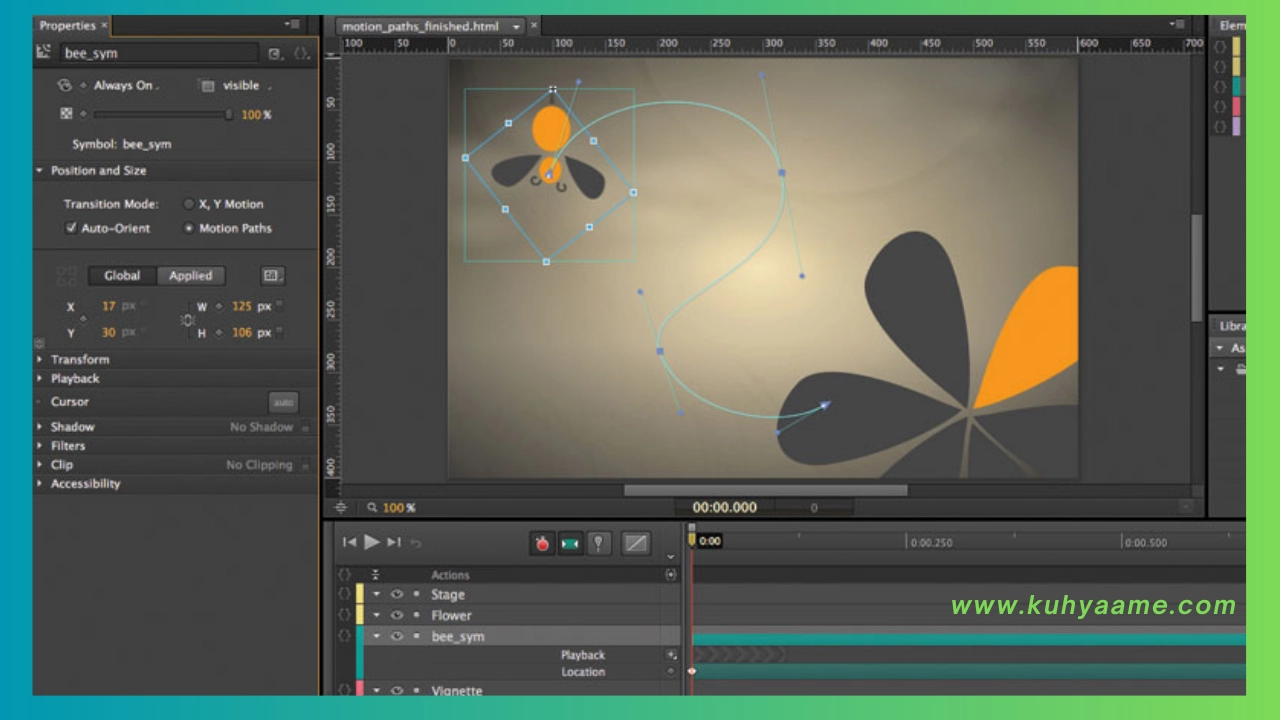The width and height of the screenshot is (1280, 720).
Task: Open actions braces icon next to bee_sym name field
Action: coord(302,53)
